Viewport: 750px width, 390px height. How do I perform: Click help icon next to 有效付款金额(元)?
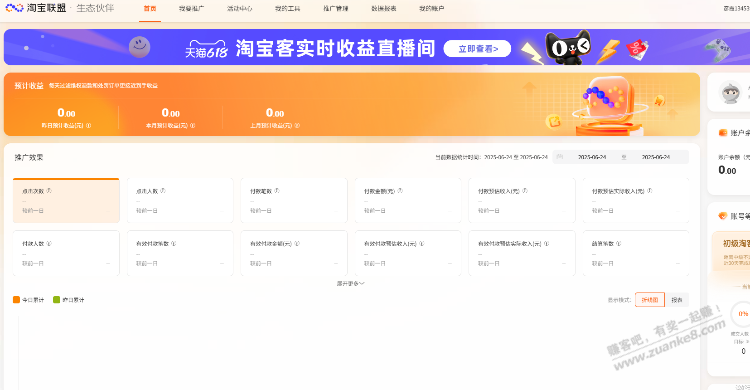[x=297, y=243]
